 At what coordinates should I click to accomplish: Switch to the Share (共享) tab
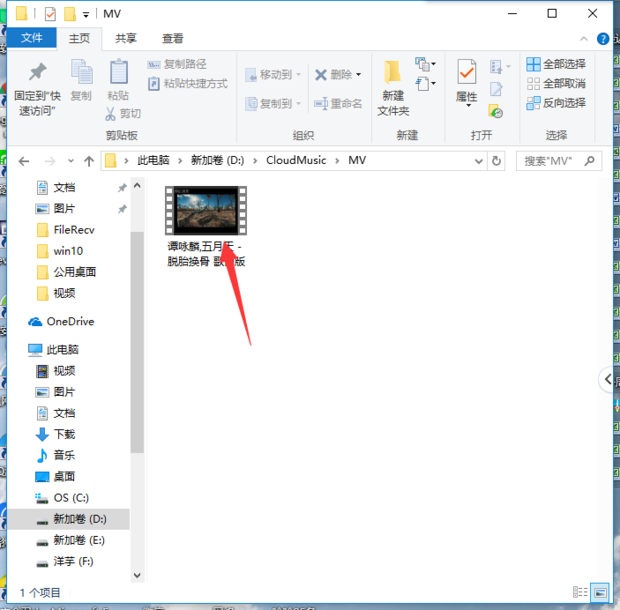126,38
